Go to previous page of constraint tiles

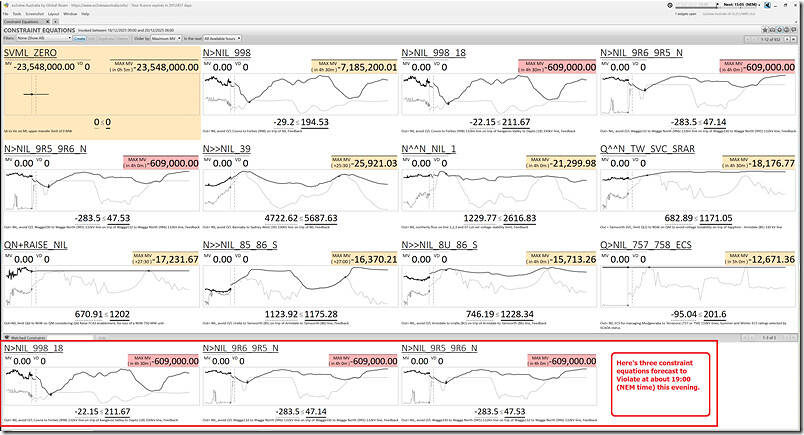[754, 39]
